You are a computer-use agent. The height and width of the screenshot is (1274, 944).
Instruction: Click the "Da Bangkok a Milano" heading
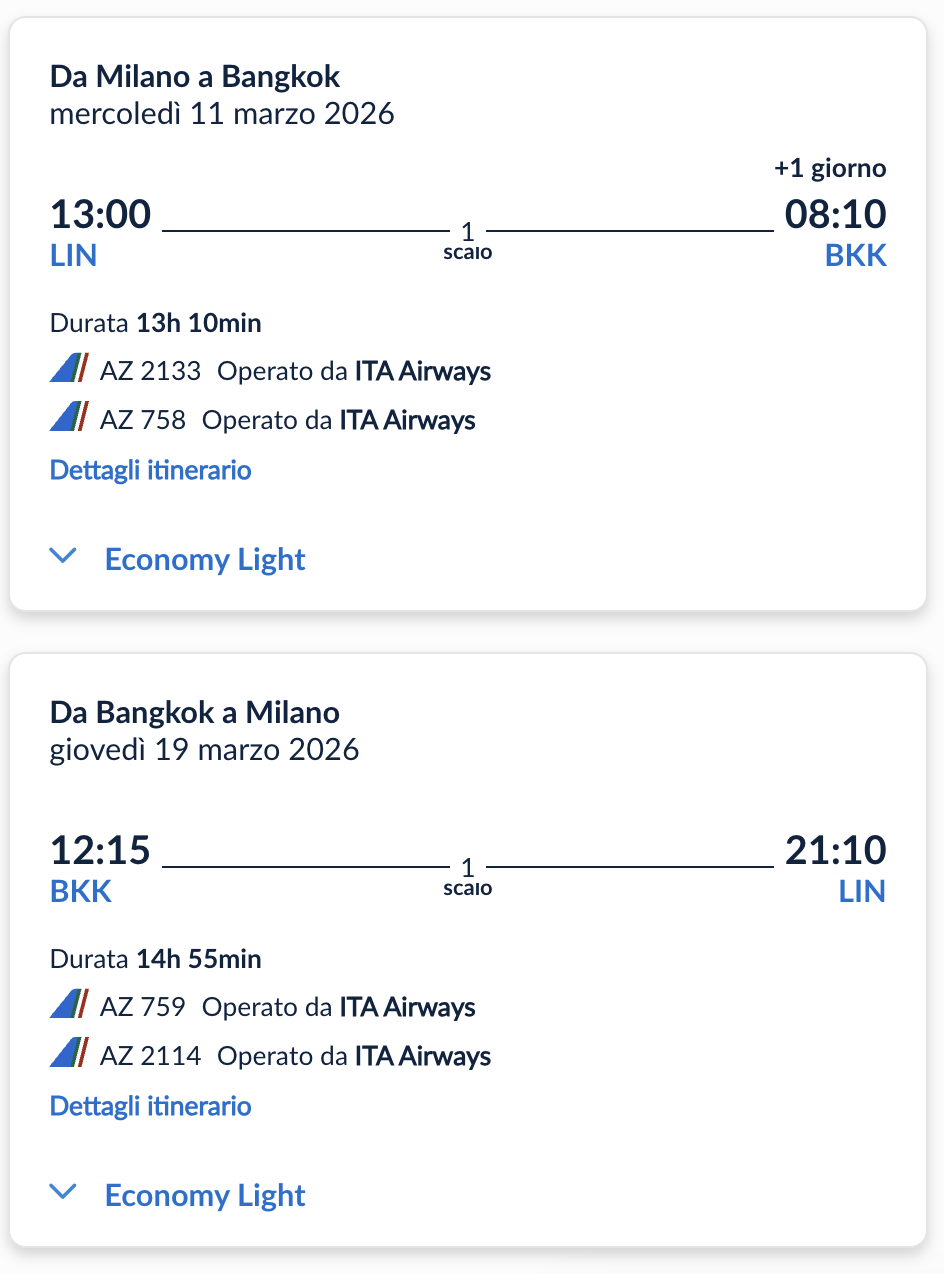tap(195, 712)
